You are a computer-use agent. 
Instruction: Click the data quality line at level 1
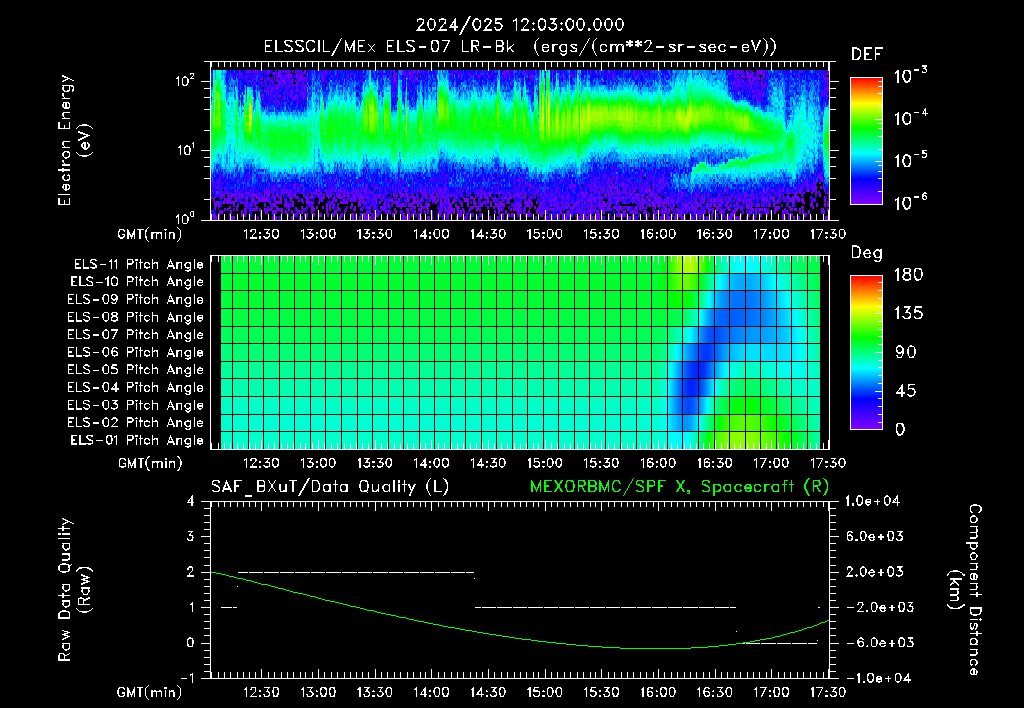[605, 608]
